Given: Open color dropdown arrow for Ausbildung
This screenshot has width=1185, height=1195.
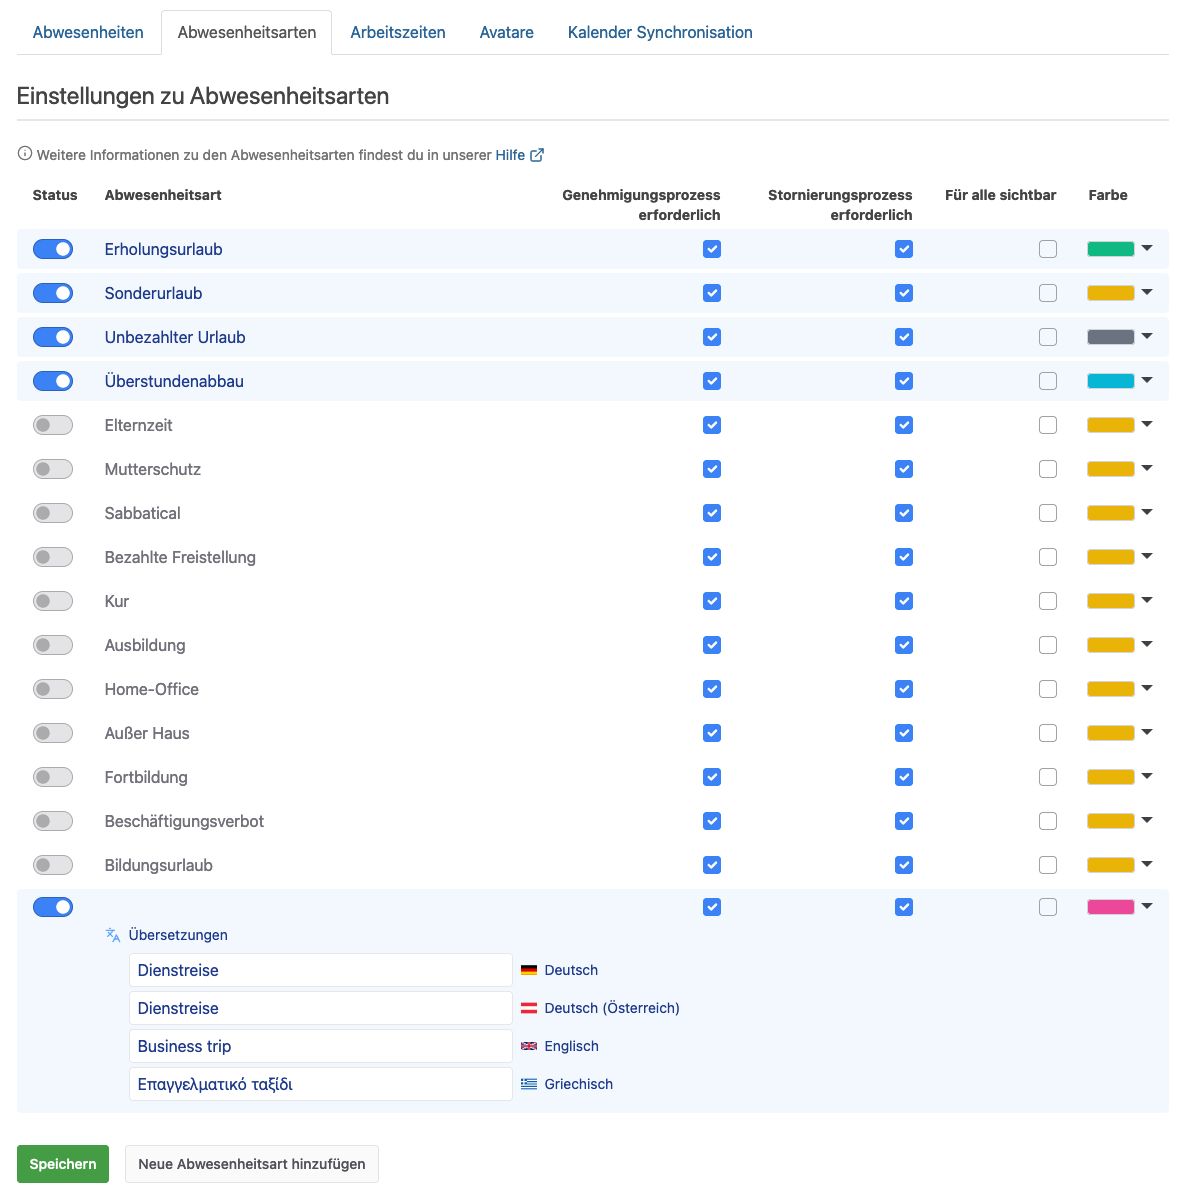Looking at the screenshot, I should pos(1147,645).
